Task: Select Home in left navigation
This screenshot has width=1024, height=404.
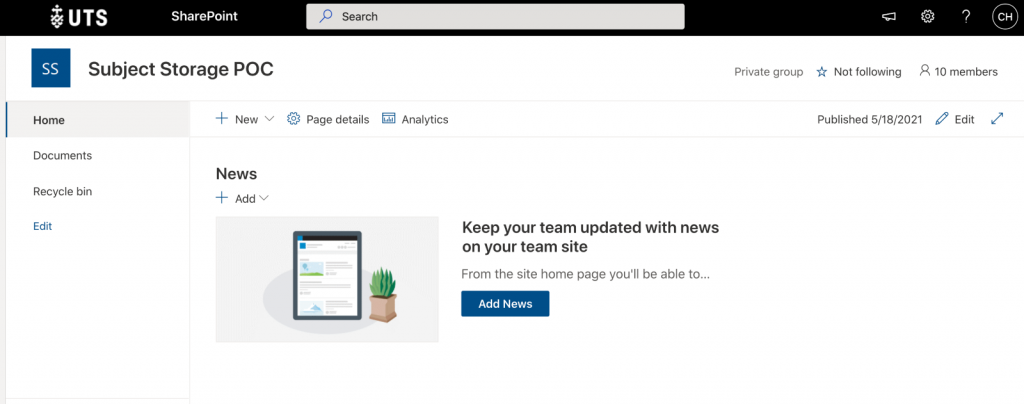Action: 98,120
